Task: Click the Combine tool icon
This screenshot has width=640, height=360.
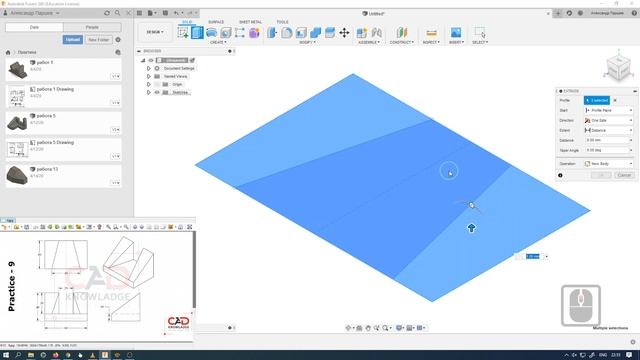Action: [x=316, y=33]
